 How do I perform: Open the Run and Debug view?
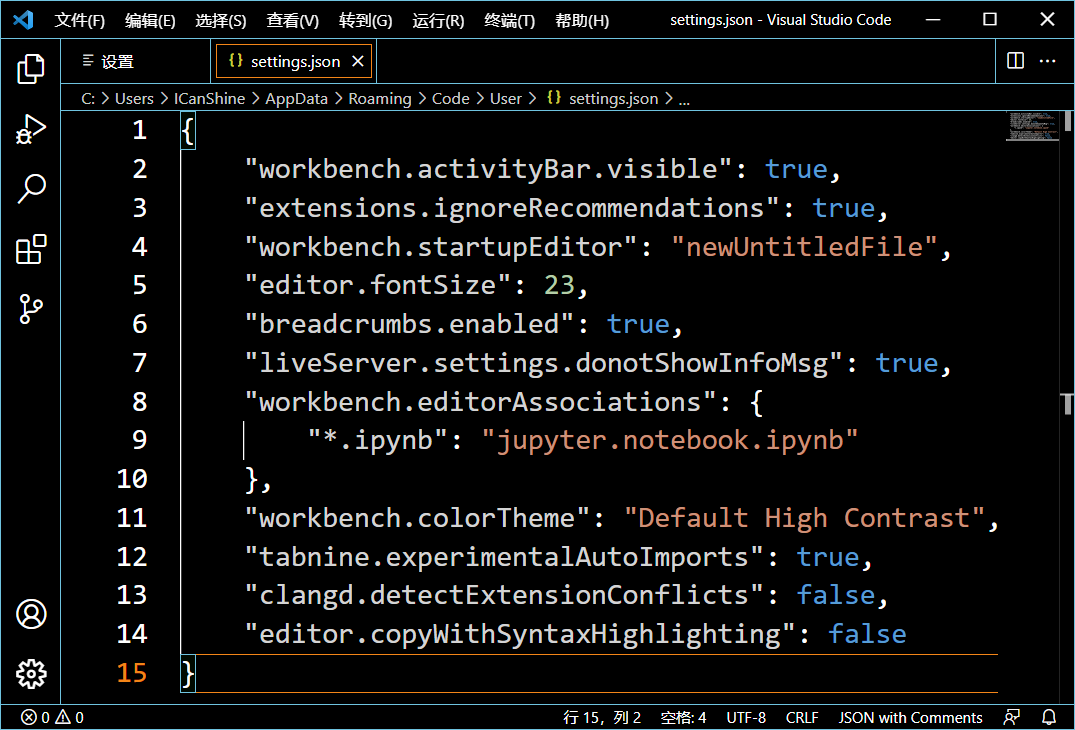tap(31, 129)
